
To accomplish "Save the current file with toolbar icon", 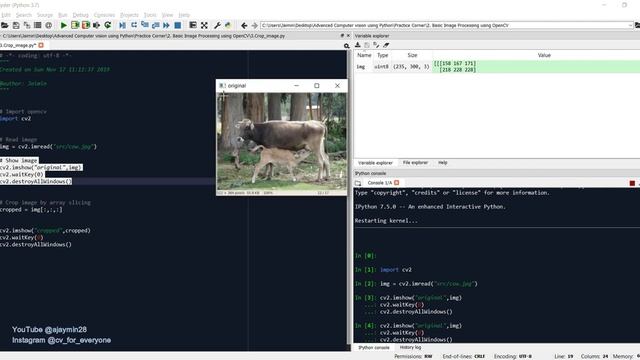I will click(x=16, y=25).
